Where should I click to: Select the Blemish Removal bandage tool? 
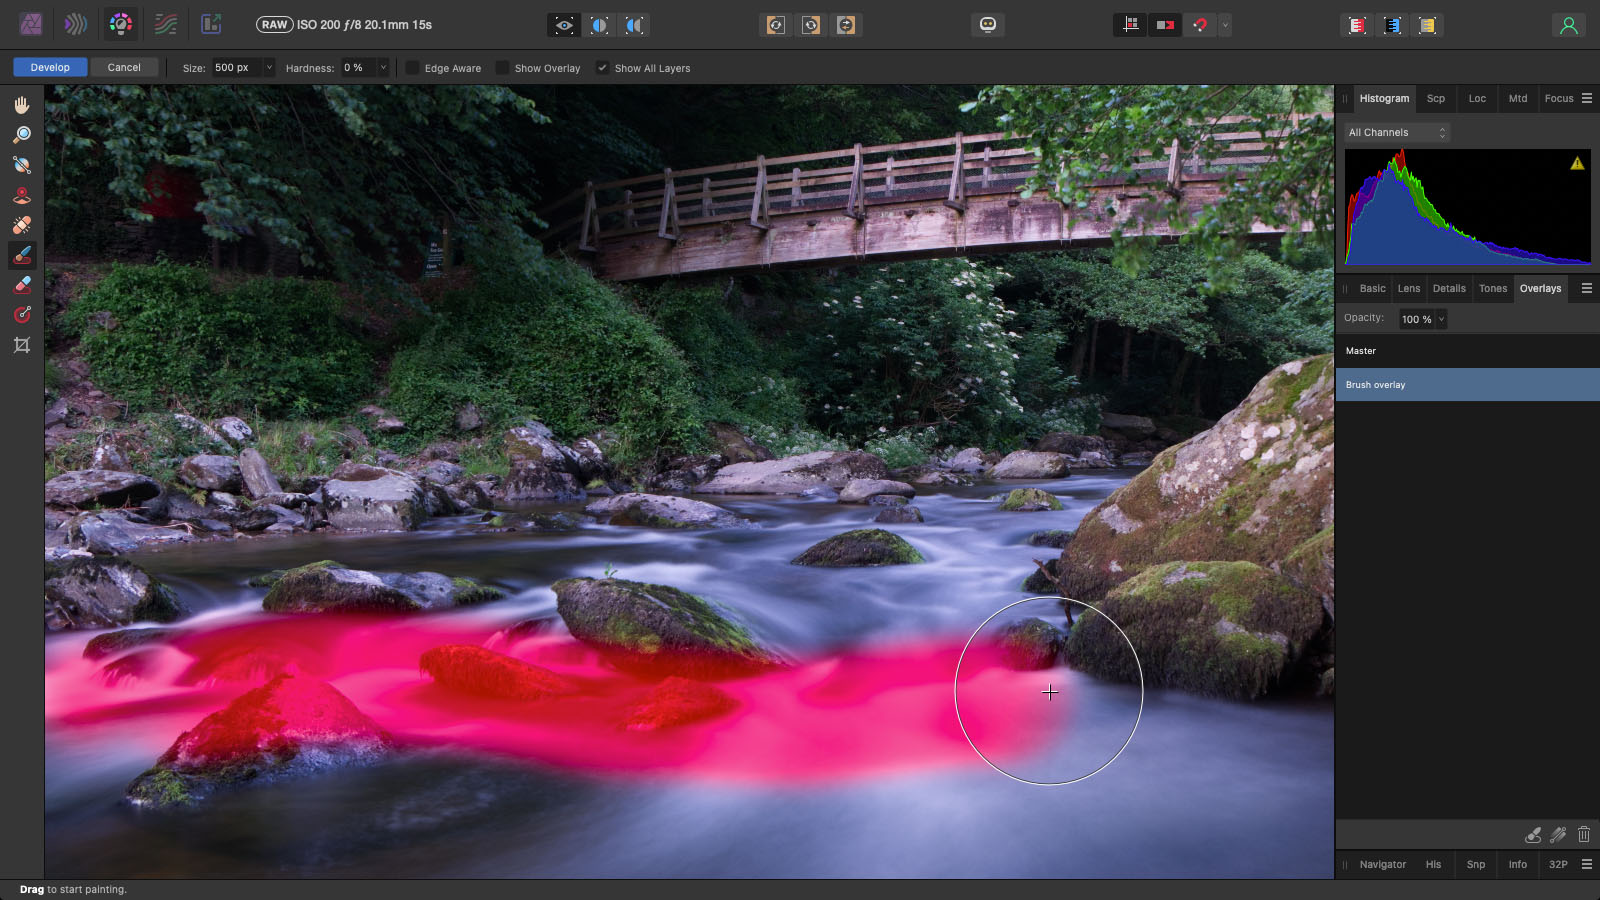pos(22,225)
